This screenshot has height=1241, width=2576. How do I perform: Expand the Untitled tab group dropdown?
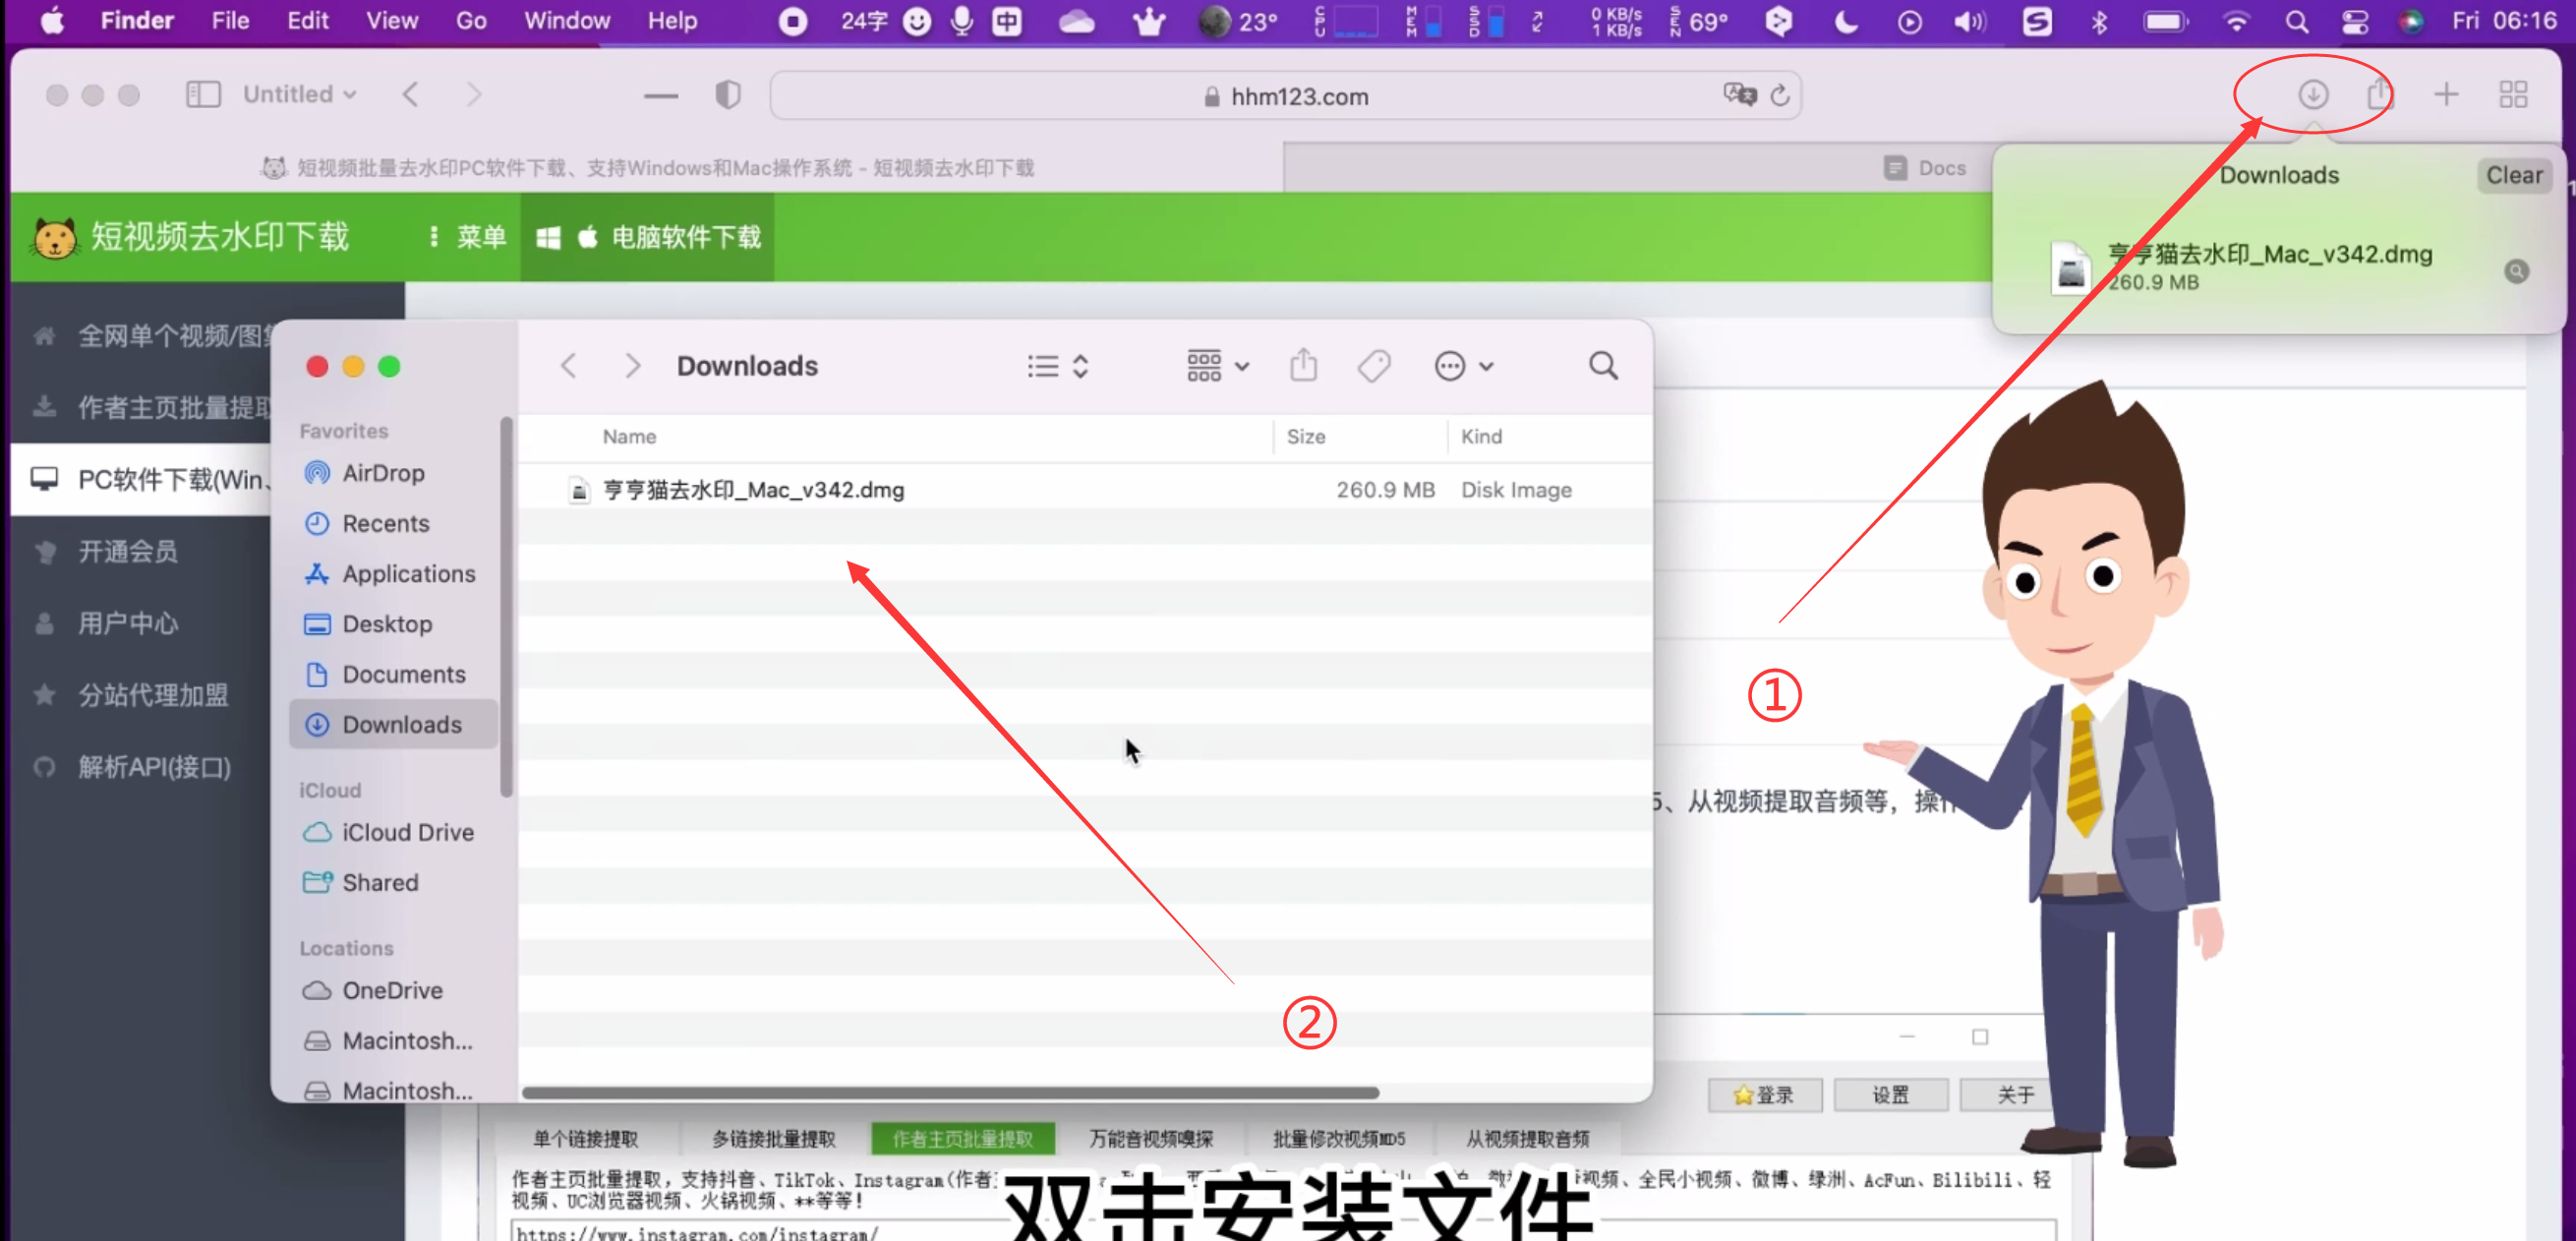coord(300,95)
